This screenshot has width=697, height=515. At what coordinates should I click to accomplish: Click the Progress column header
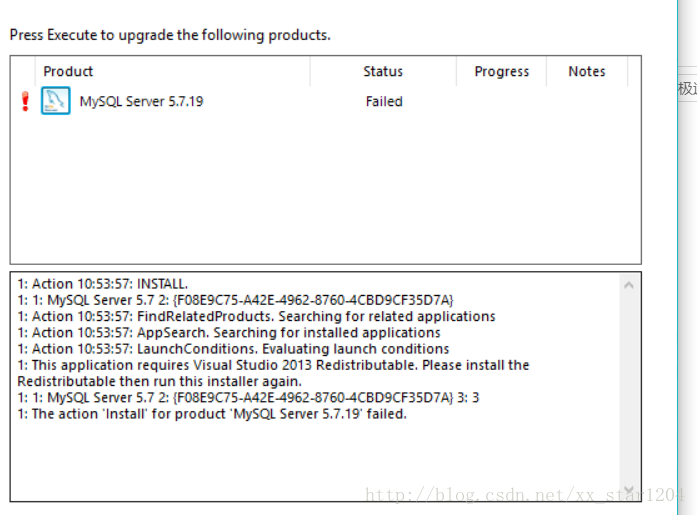point(502,71)
